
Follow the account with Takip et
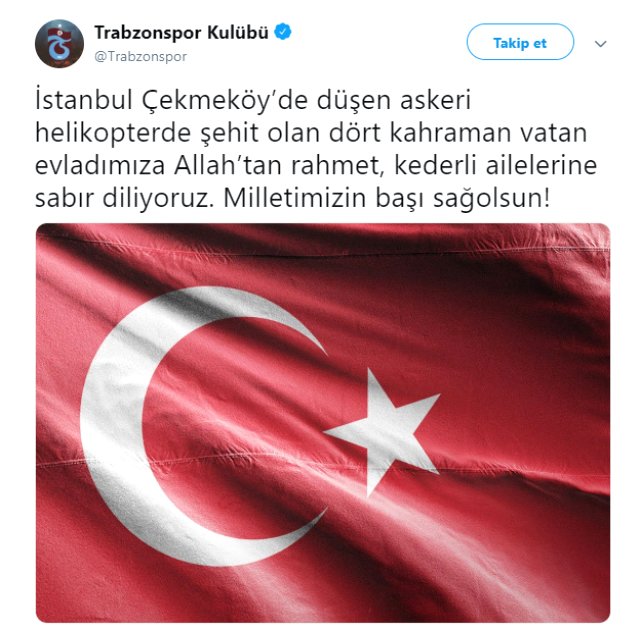click(x=520, y=42)
